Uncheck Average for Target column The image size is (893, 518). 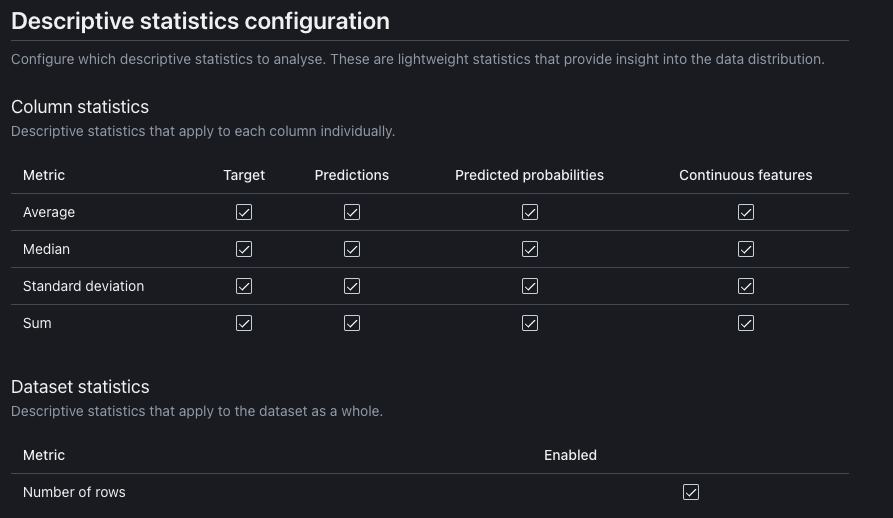click(x=244, y=212)
